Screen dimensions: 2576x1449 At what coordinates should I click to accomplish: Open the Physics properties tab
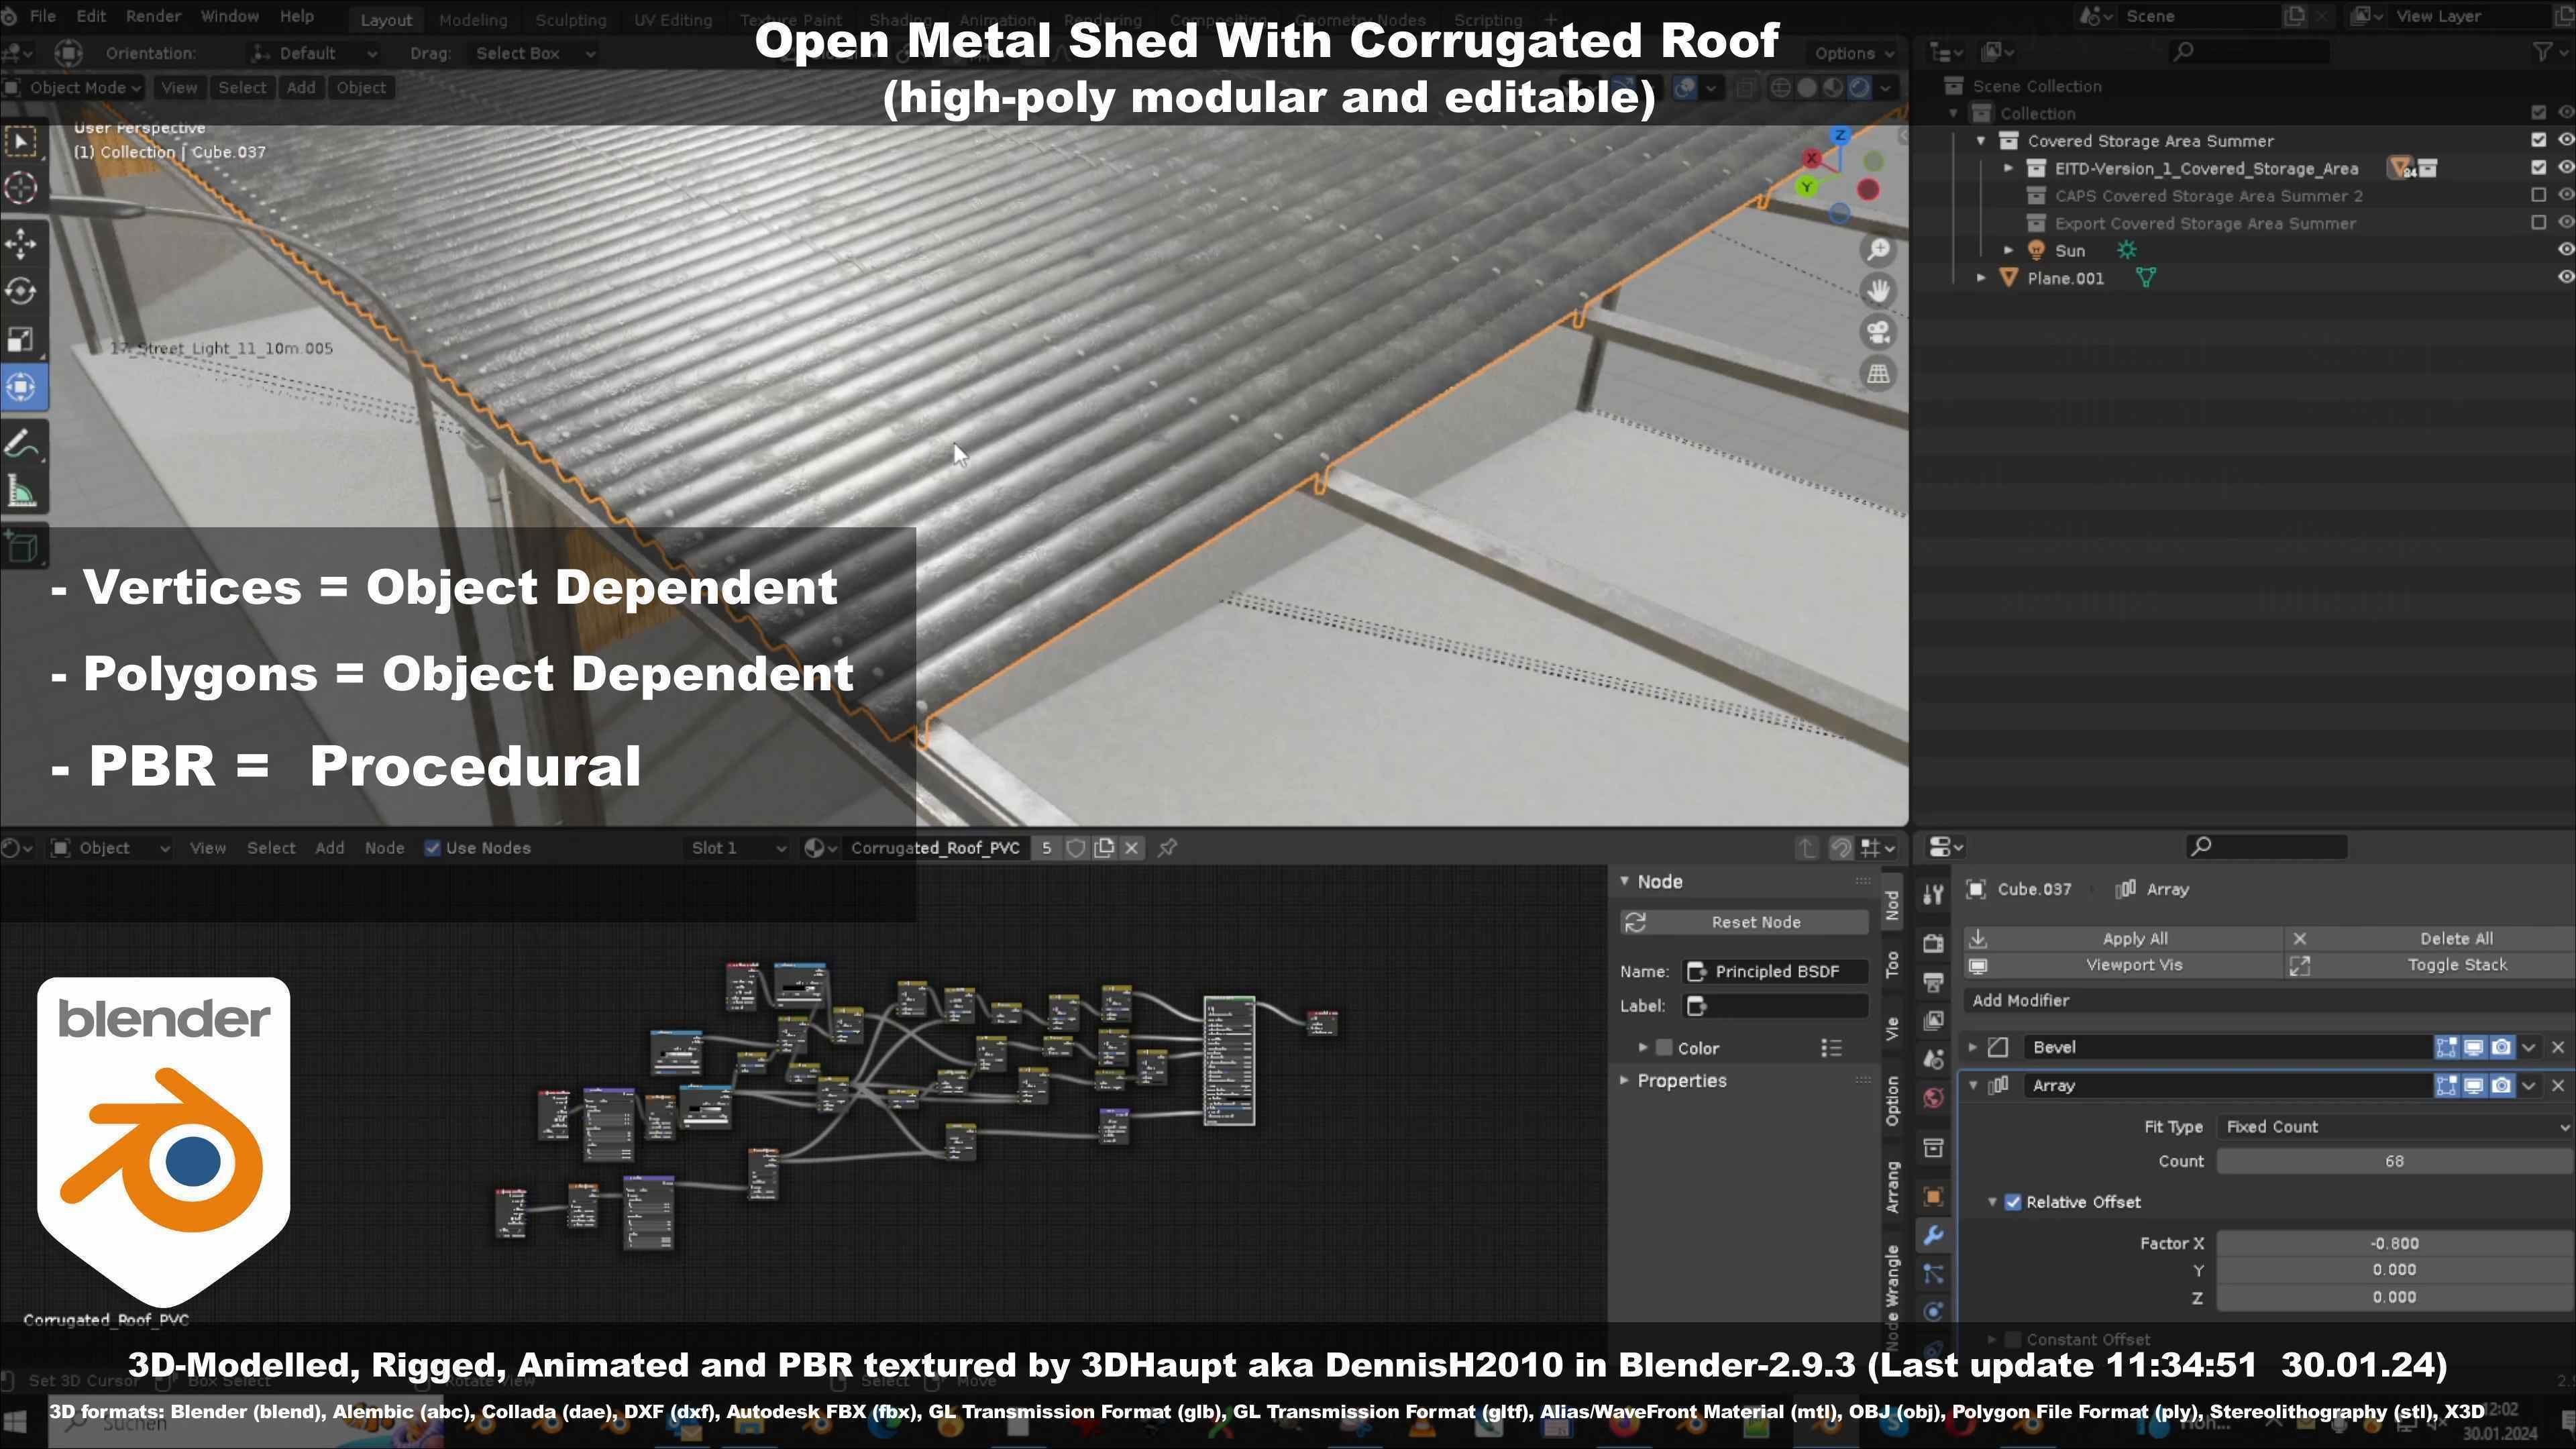click(1933, 1312)
